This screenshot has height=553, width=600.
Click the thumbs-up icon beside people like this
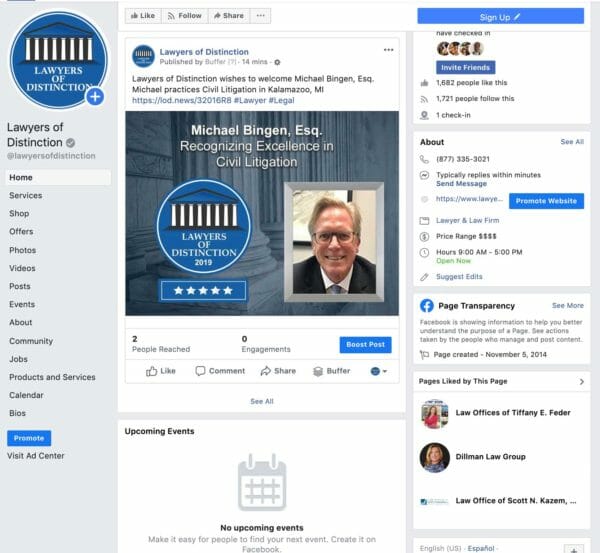424,83
